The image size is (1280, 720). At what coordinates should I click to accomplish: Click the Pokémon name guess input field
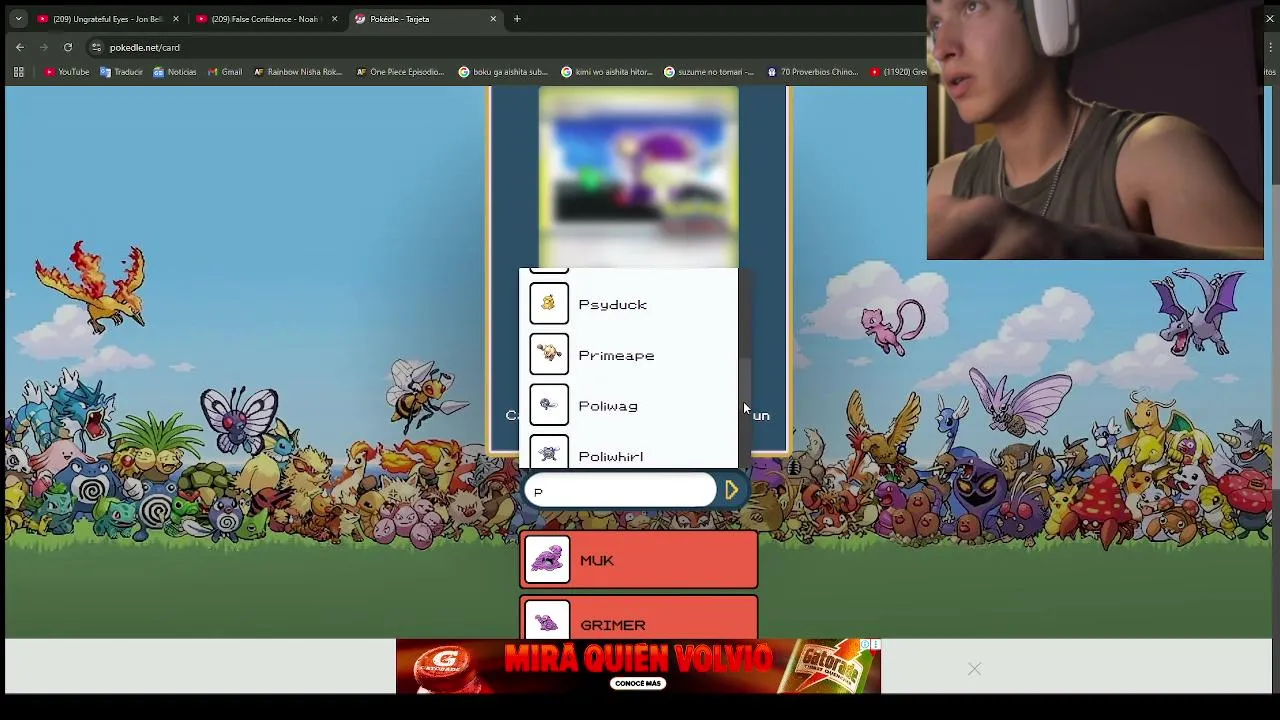pos(620,491)
